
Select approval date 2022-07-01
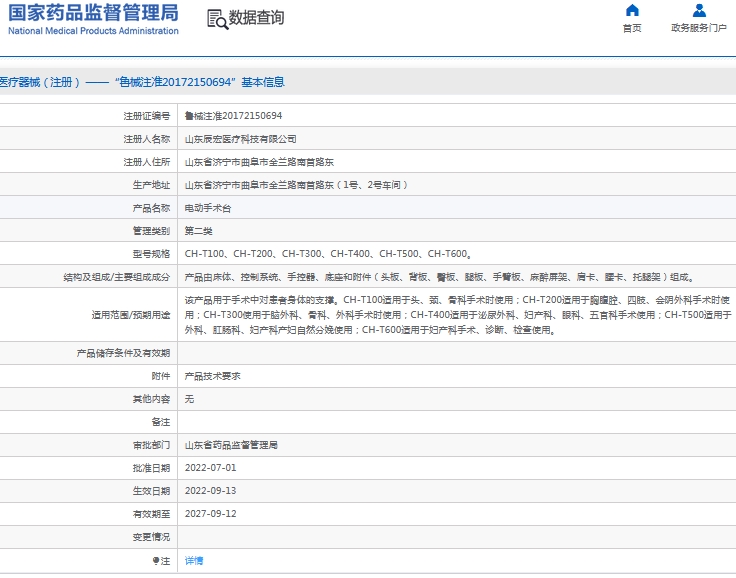210,468
